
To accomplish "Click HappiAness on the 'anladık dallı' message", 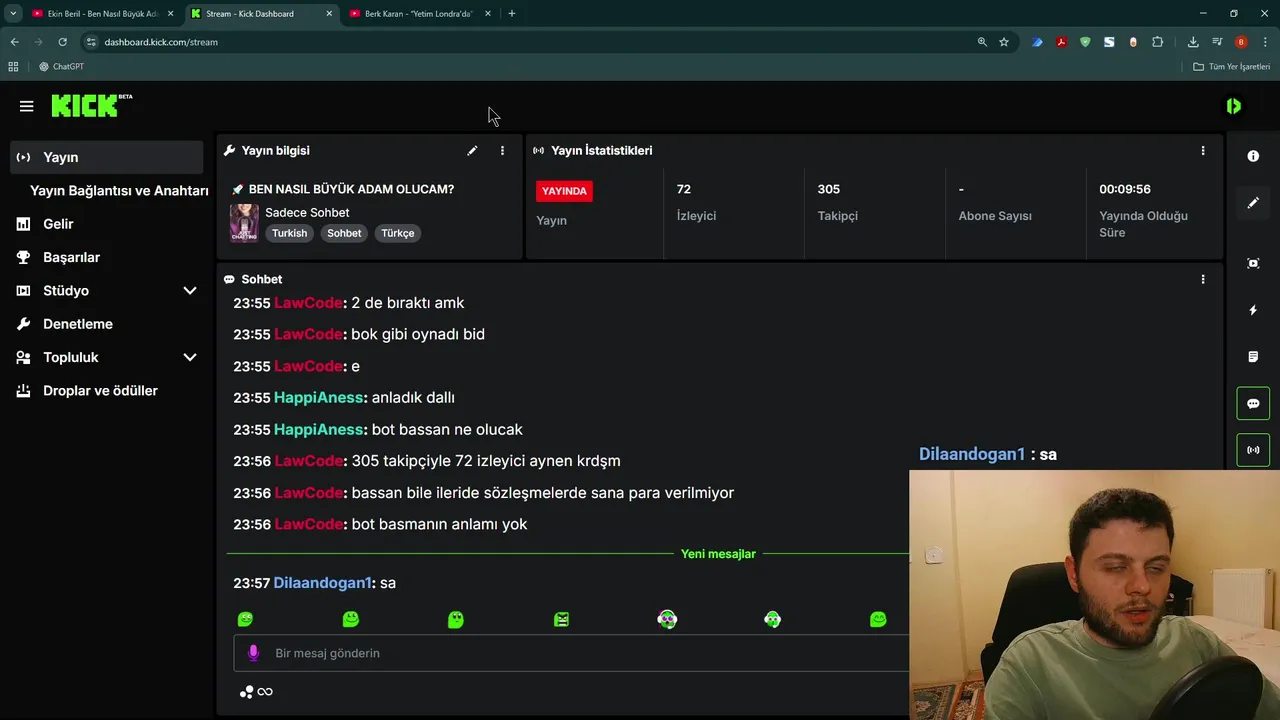I will [x=318, y=398].
